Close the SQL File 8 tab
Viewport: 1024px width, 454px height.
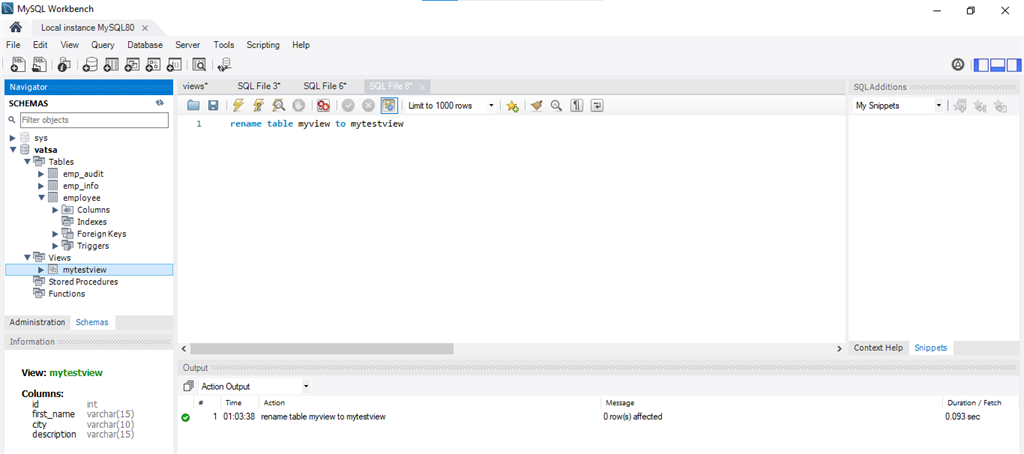click(x=423, y=87)
